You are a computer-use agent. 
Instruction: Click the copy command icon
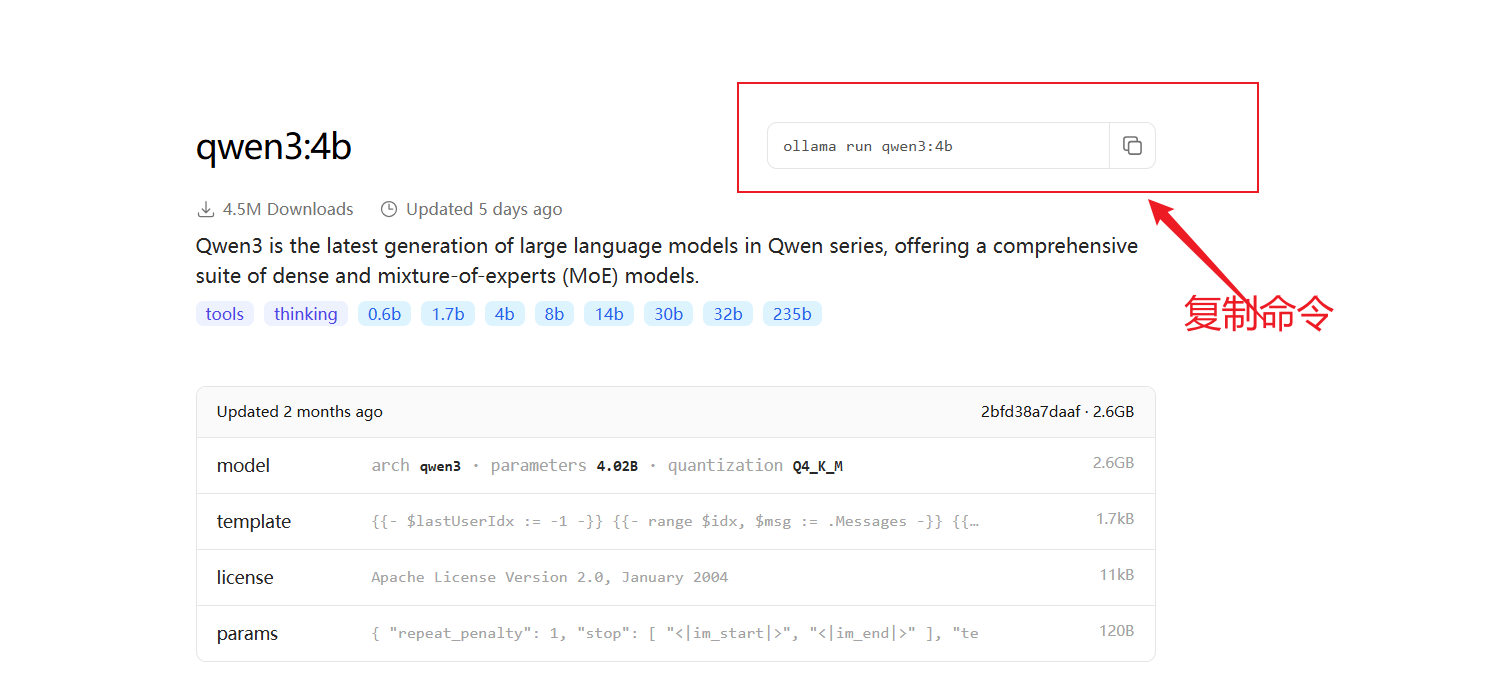pyautogui.click(x=1132, y=146)
